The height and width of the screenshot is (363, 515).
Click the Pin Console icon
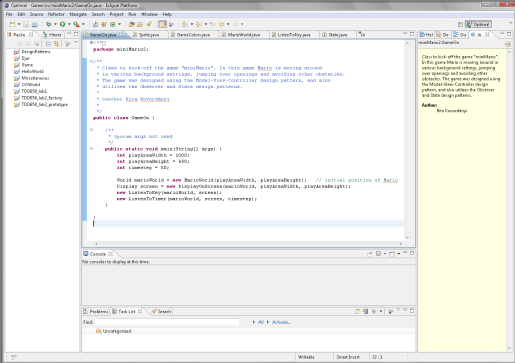click(x=369, y=254)
